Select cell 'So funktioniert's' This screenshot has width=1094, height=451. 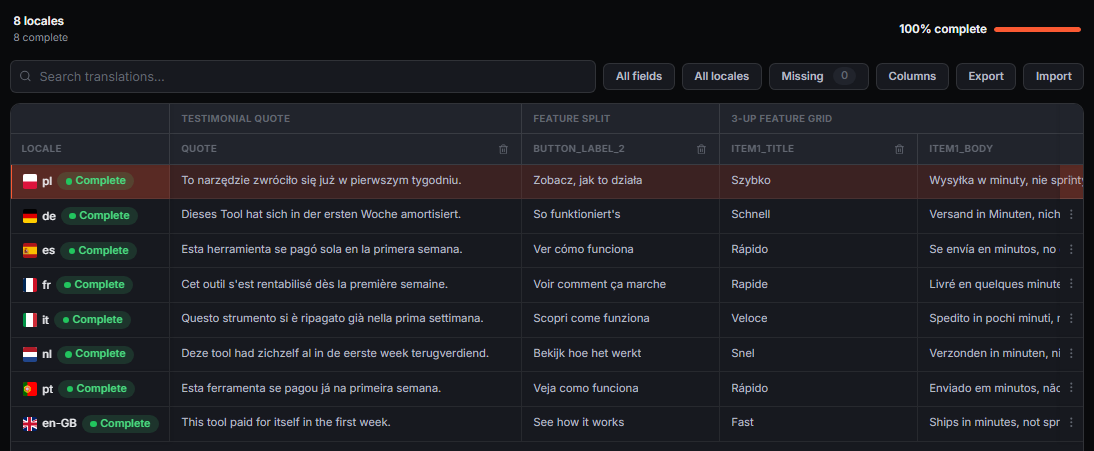pos(620,216)
